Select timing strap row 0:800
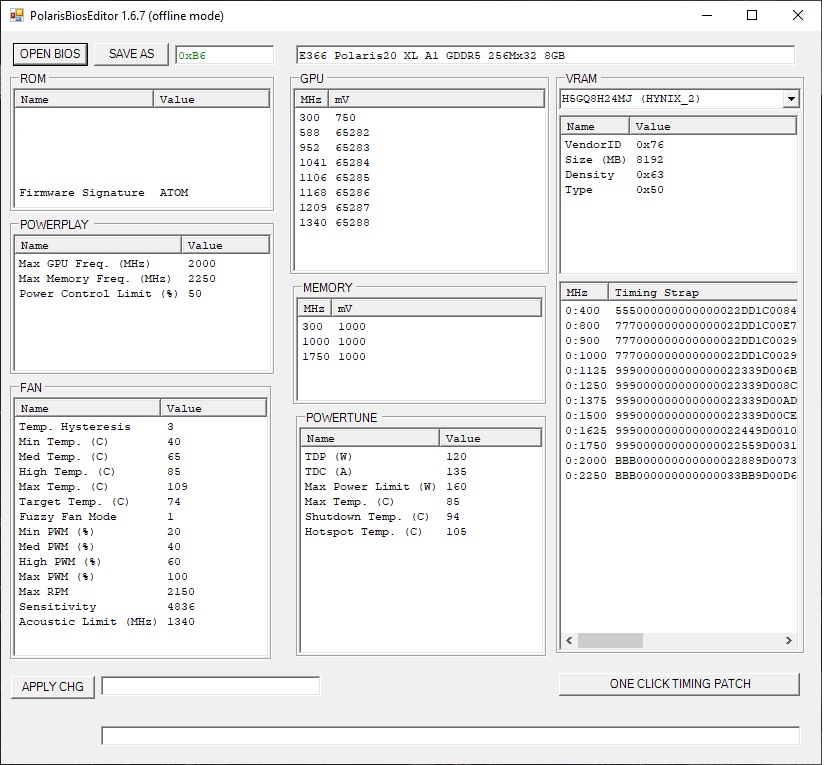 (x=679, y=325)
